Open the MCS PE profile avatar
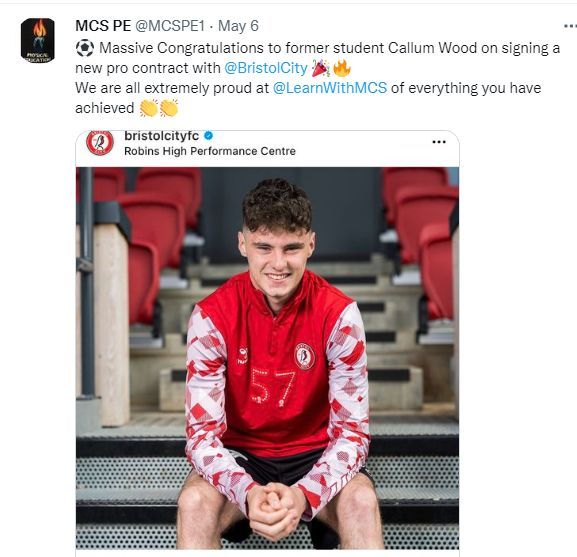Screen dimensions: 577x557 click(x=38, y=40)
